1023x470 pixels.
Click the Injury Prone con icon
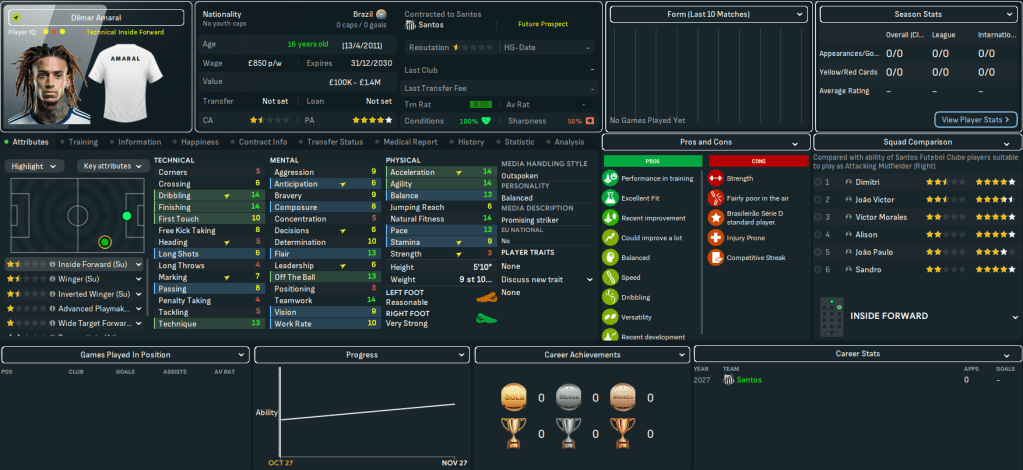click(x=715, y=237)
